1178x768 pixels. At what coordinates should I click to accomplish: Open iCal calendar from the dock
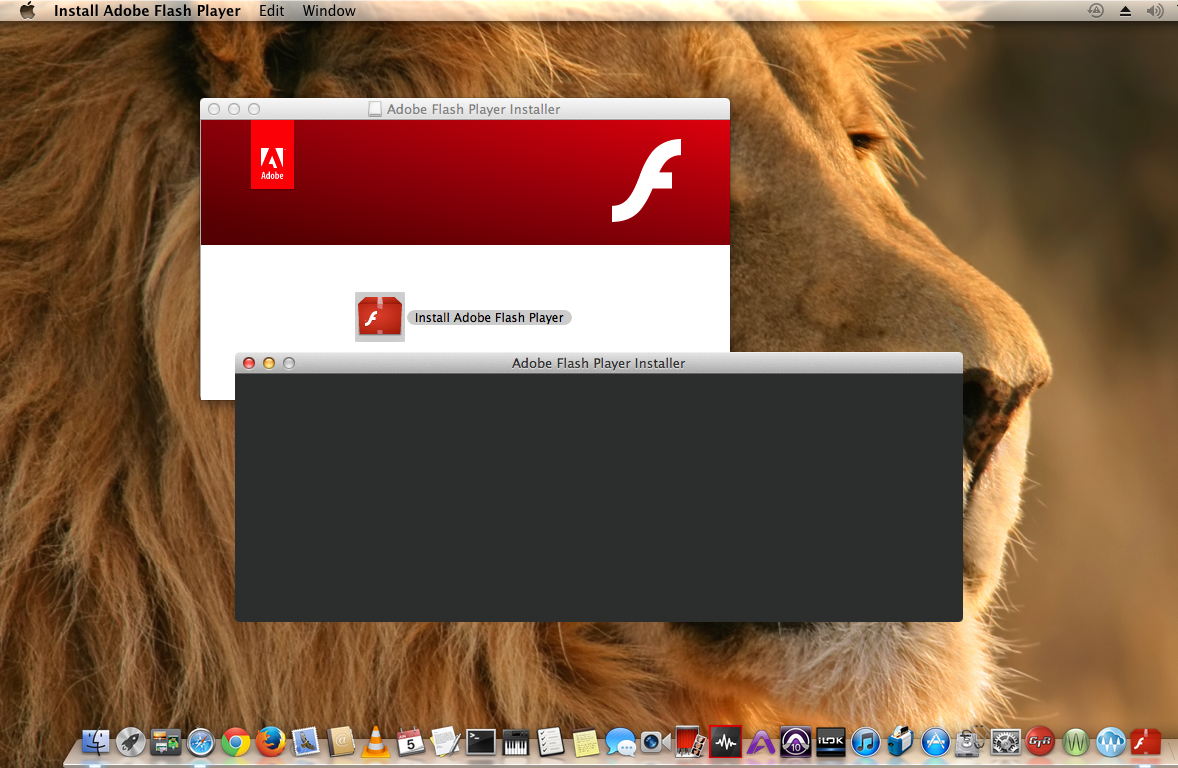coord(410,742)
